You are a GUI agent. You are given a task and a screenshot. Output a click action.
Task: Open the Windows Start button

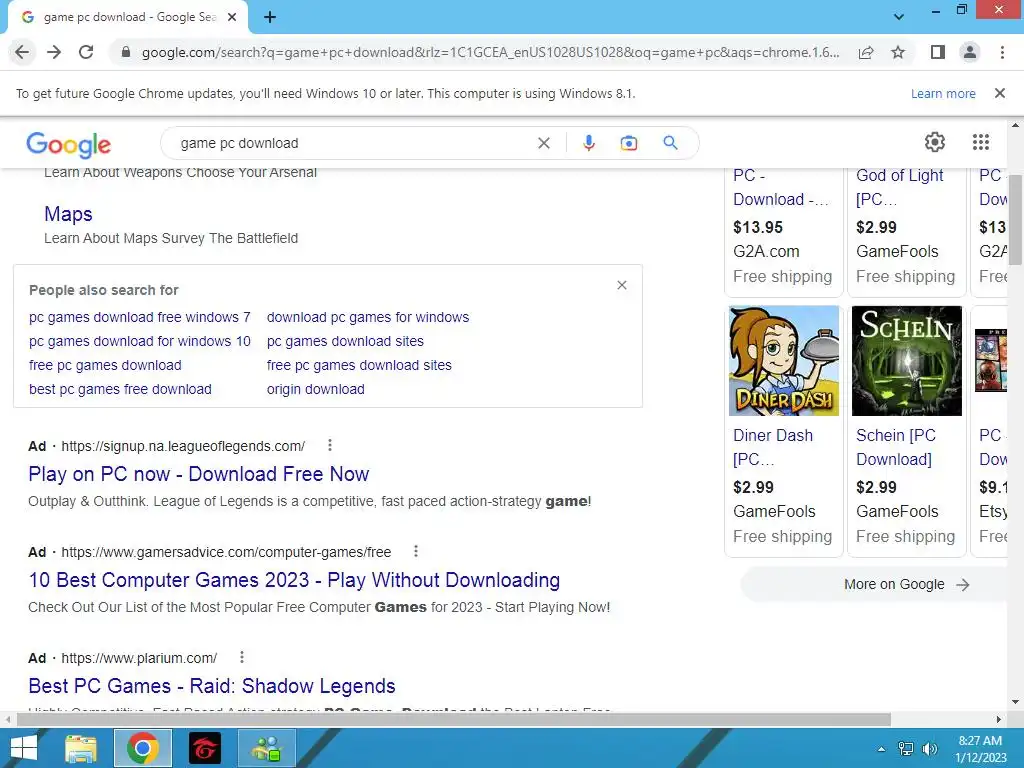24,748
